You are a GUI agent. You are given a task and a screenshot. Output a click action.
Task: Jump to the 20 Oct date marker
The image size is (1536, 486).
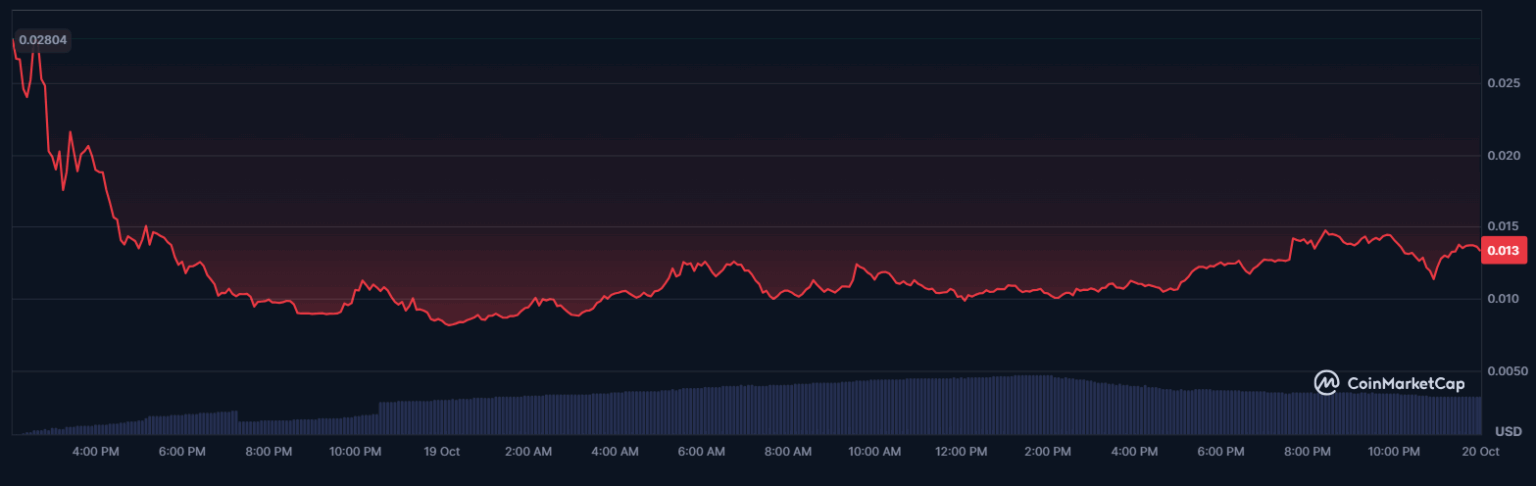click(x=1481, y=452)
